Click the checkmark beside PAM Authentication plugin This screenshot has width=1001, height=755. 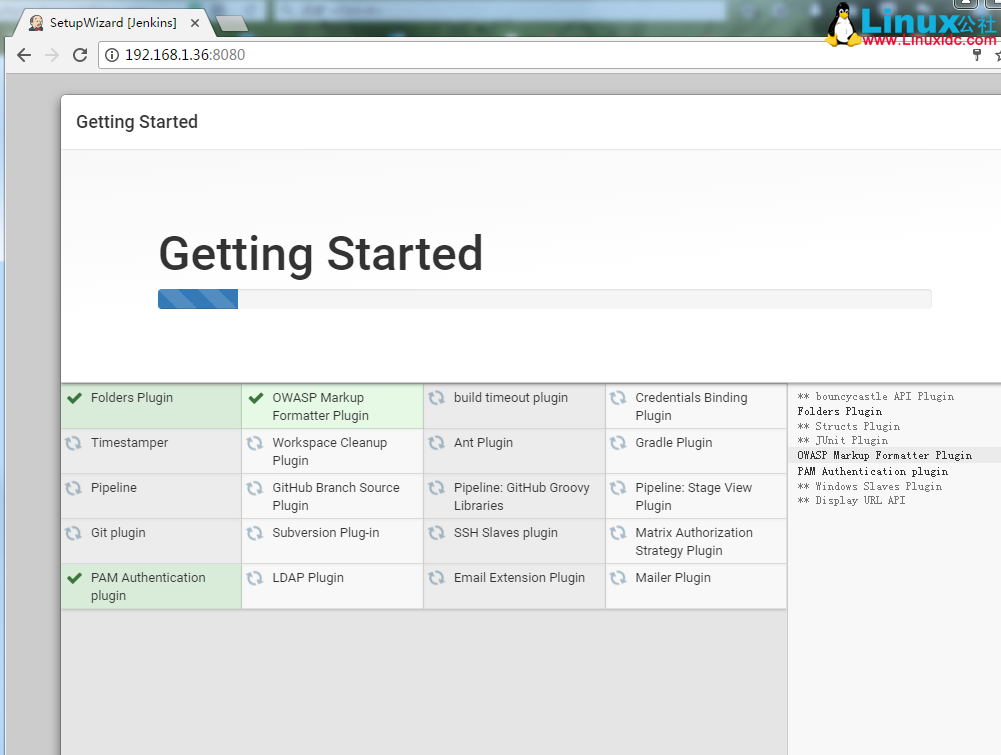pos(74,577)
